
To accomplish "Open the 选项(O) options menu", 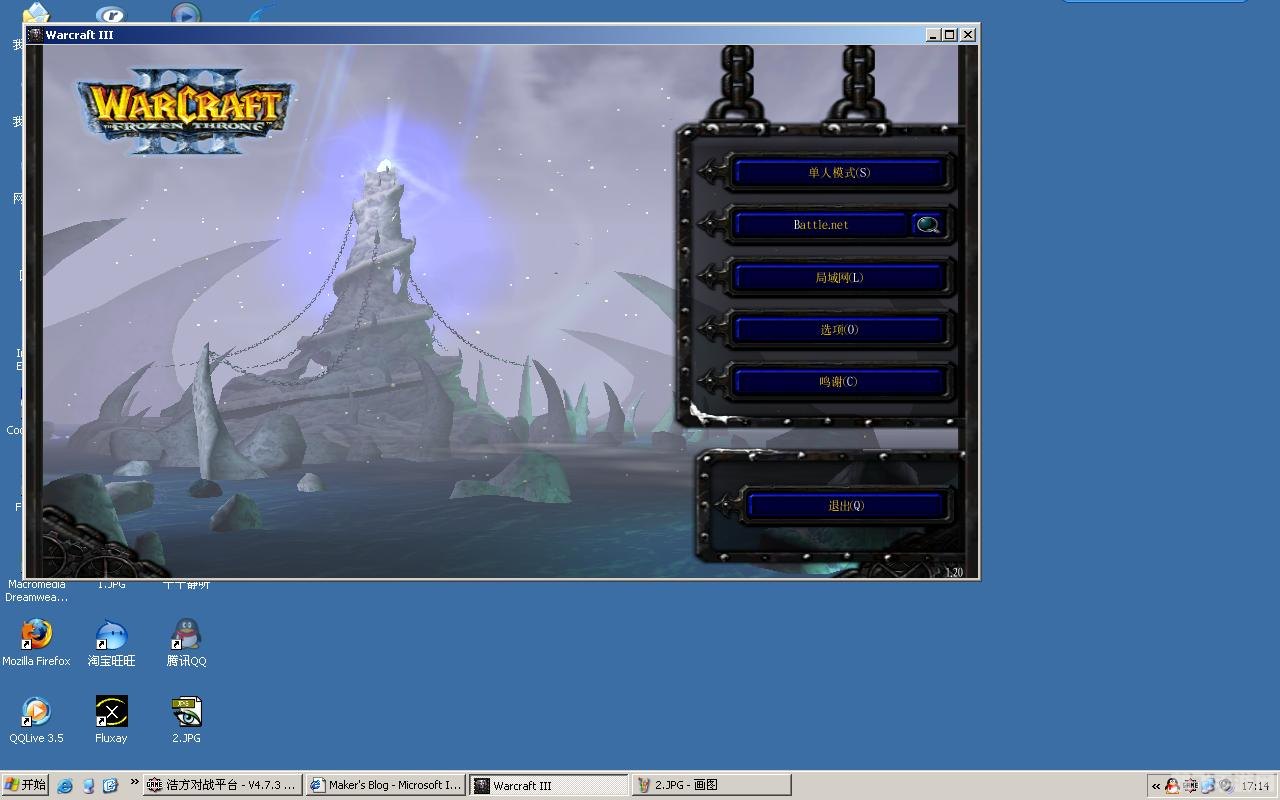I will tap(838, 330).
